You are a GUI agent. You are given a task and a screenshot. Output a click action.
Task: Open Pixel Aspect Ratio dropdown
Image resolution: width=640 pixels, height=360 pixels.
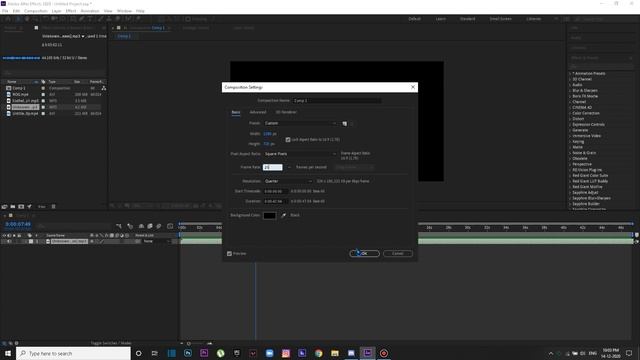coord(300,154)
